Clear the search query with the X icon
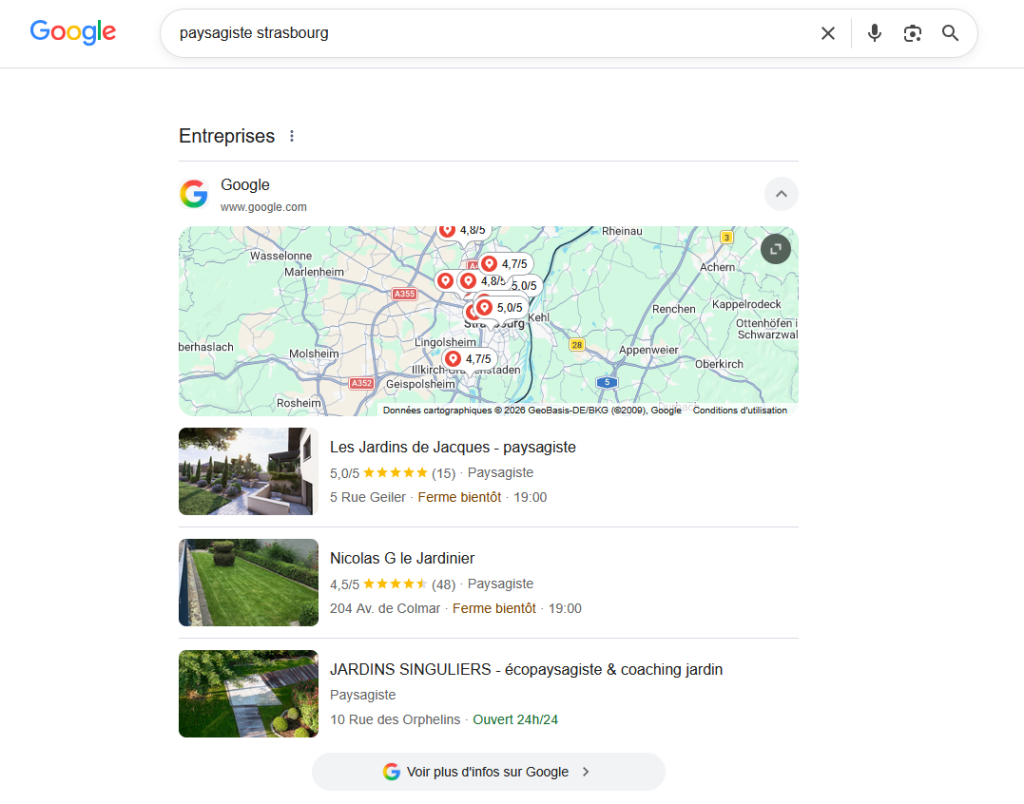1024x804 pixels. click(827, 33)
